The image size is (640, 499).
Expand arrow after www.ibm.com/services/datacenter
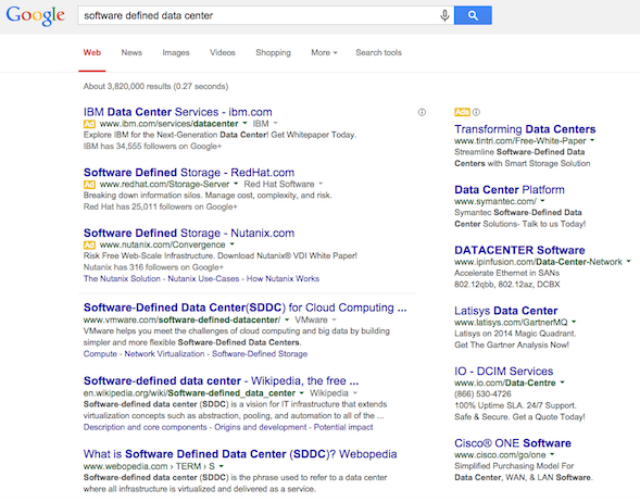click(x=245, y=123)
